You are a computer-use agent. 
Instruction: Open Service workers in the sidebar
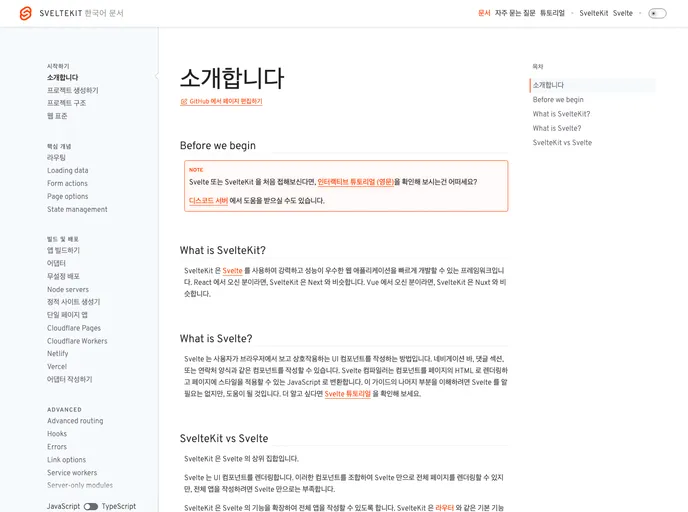click(72, 473)
